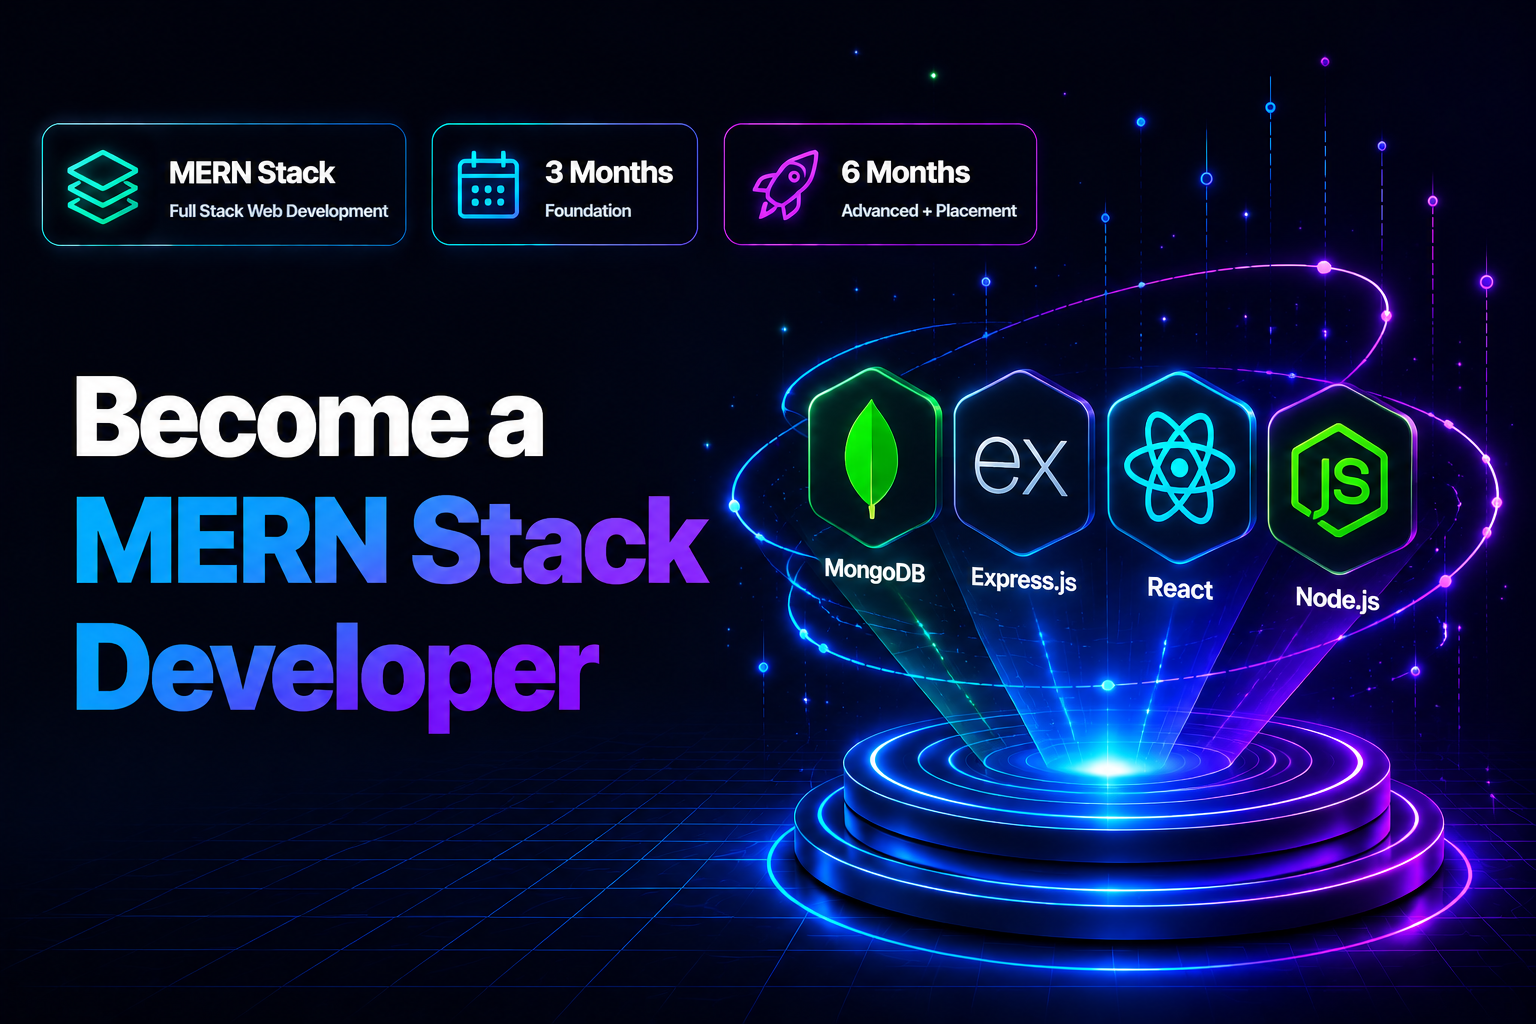Click the 'React' label
The width and height of the screenshot is (1536, 1024).
point(1180,589)
